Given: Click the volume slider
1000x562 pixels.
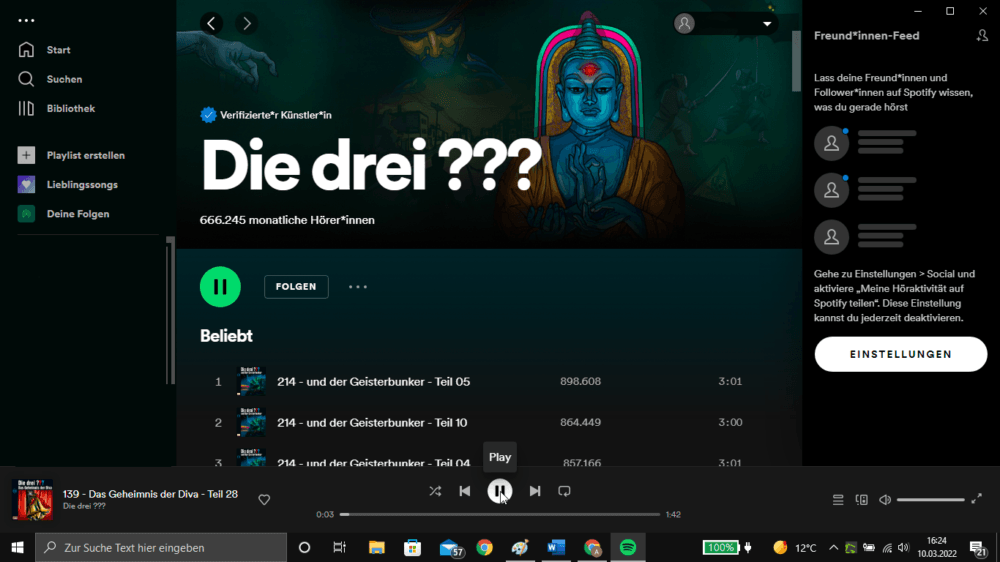Looking at the screenshot, I should coord(930,500).
